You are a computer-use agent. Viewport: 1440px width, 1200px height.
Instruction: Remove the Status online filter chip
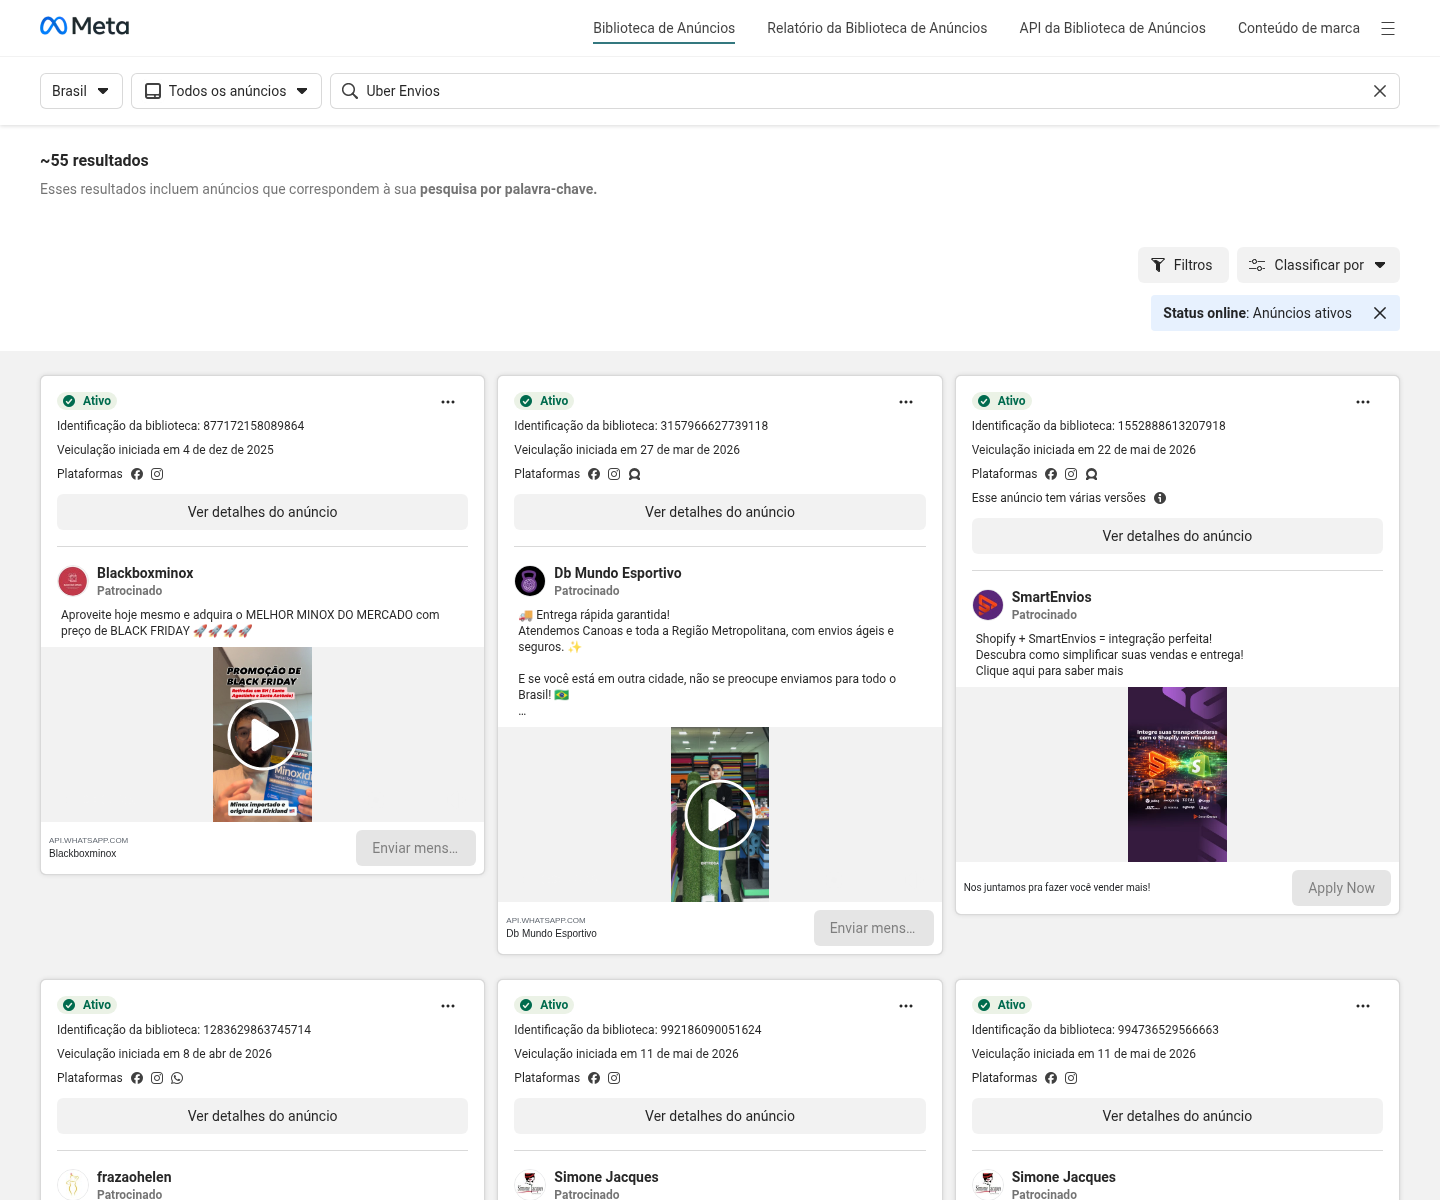(1380, 313)
